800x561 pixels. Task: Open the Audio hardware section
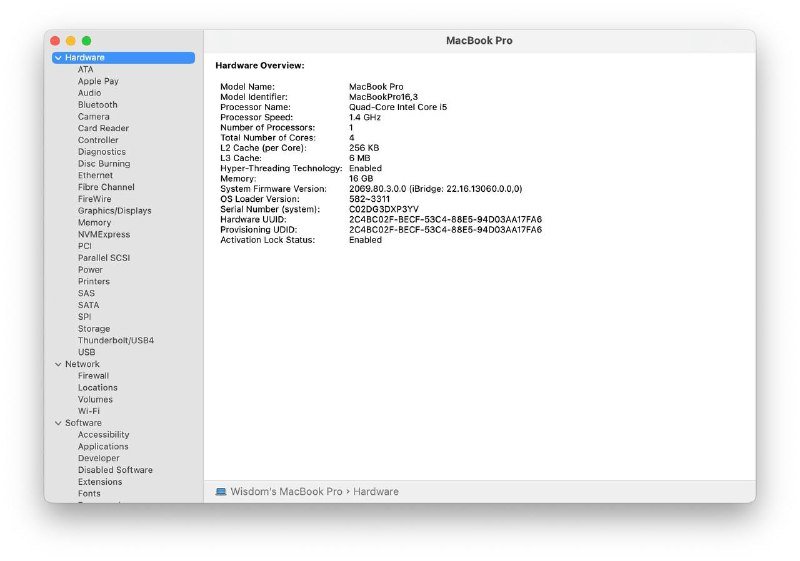(x=89, y=93)
